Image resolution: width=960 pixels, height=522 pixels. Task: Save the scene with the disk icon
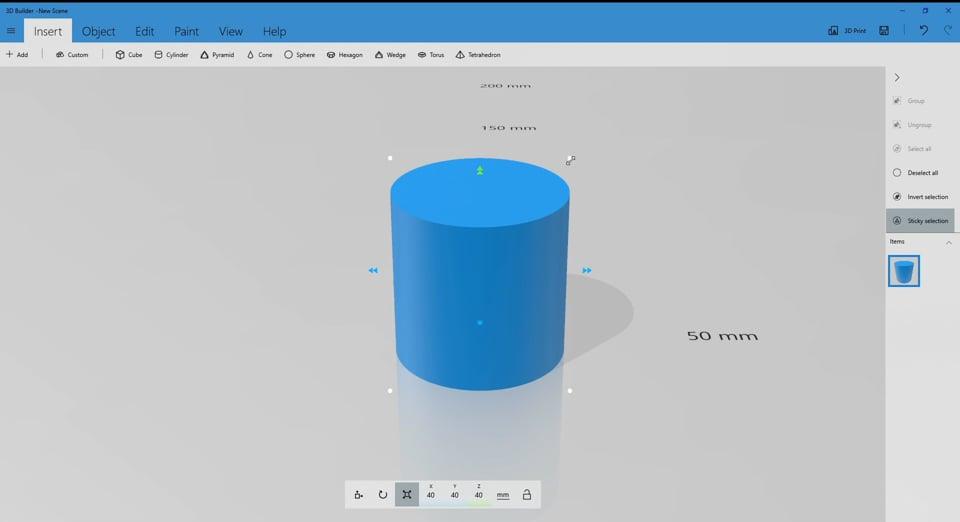[x=884, y=31]
